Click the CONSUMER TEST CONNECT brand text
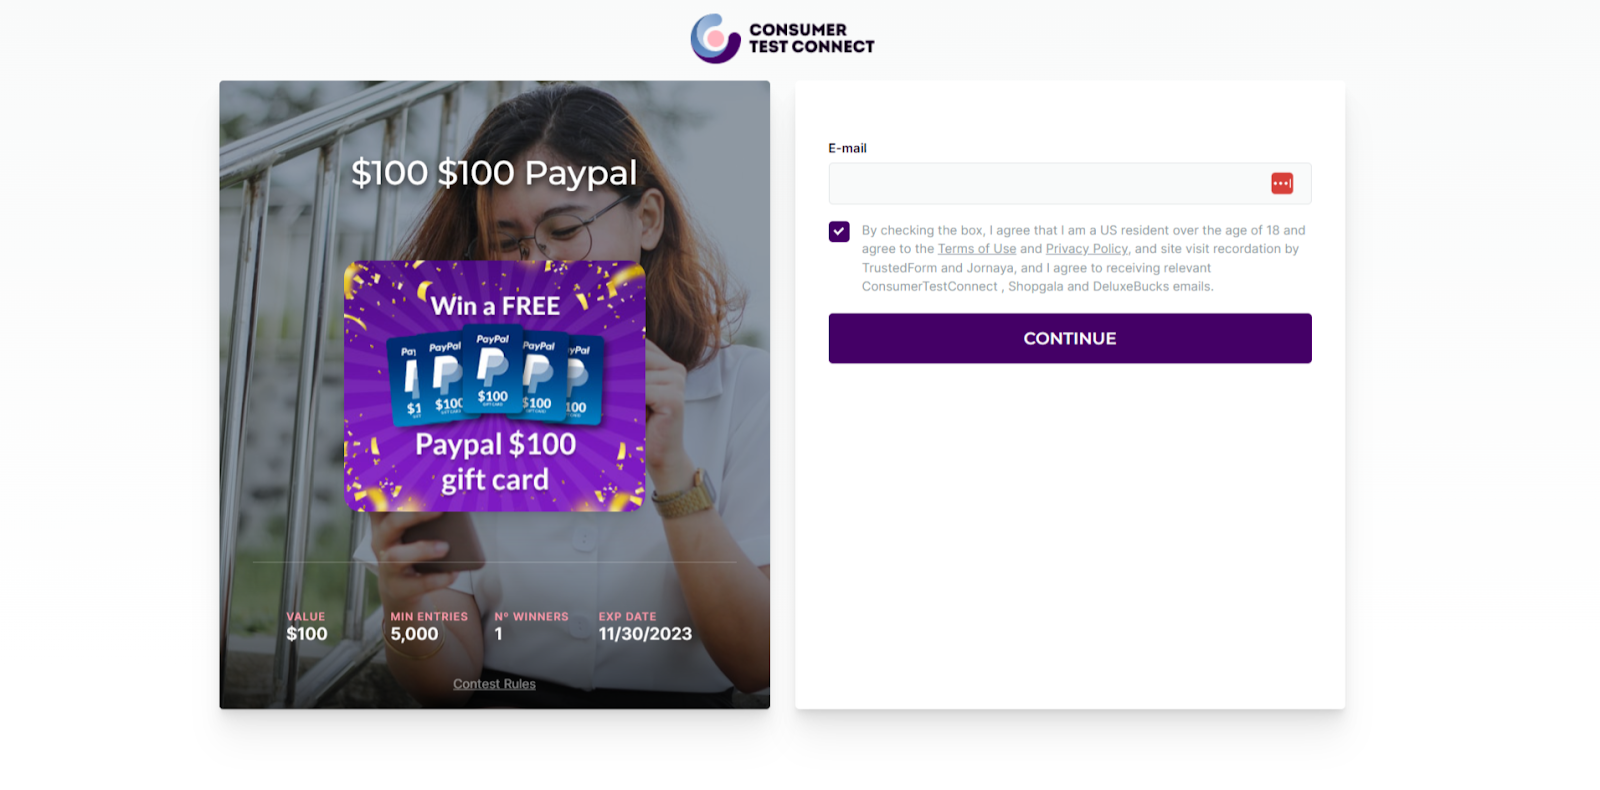This screenshot has height=790, width=1600. [x=811, y=38]
